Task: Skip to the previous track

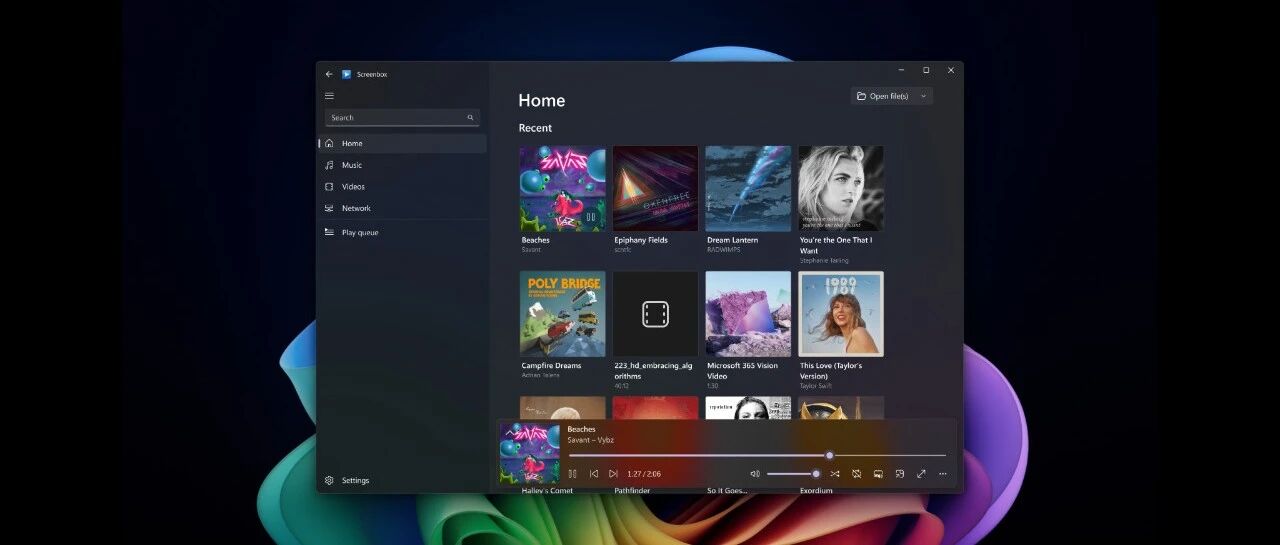Action: point(593,474)
